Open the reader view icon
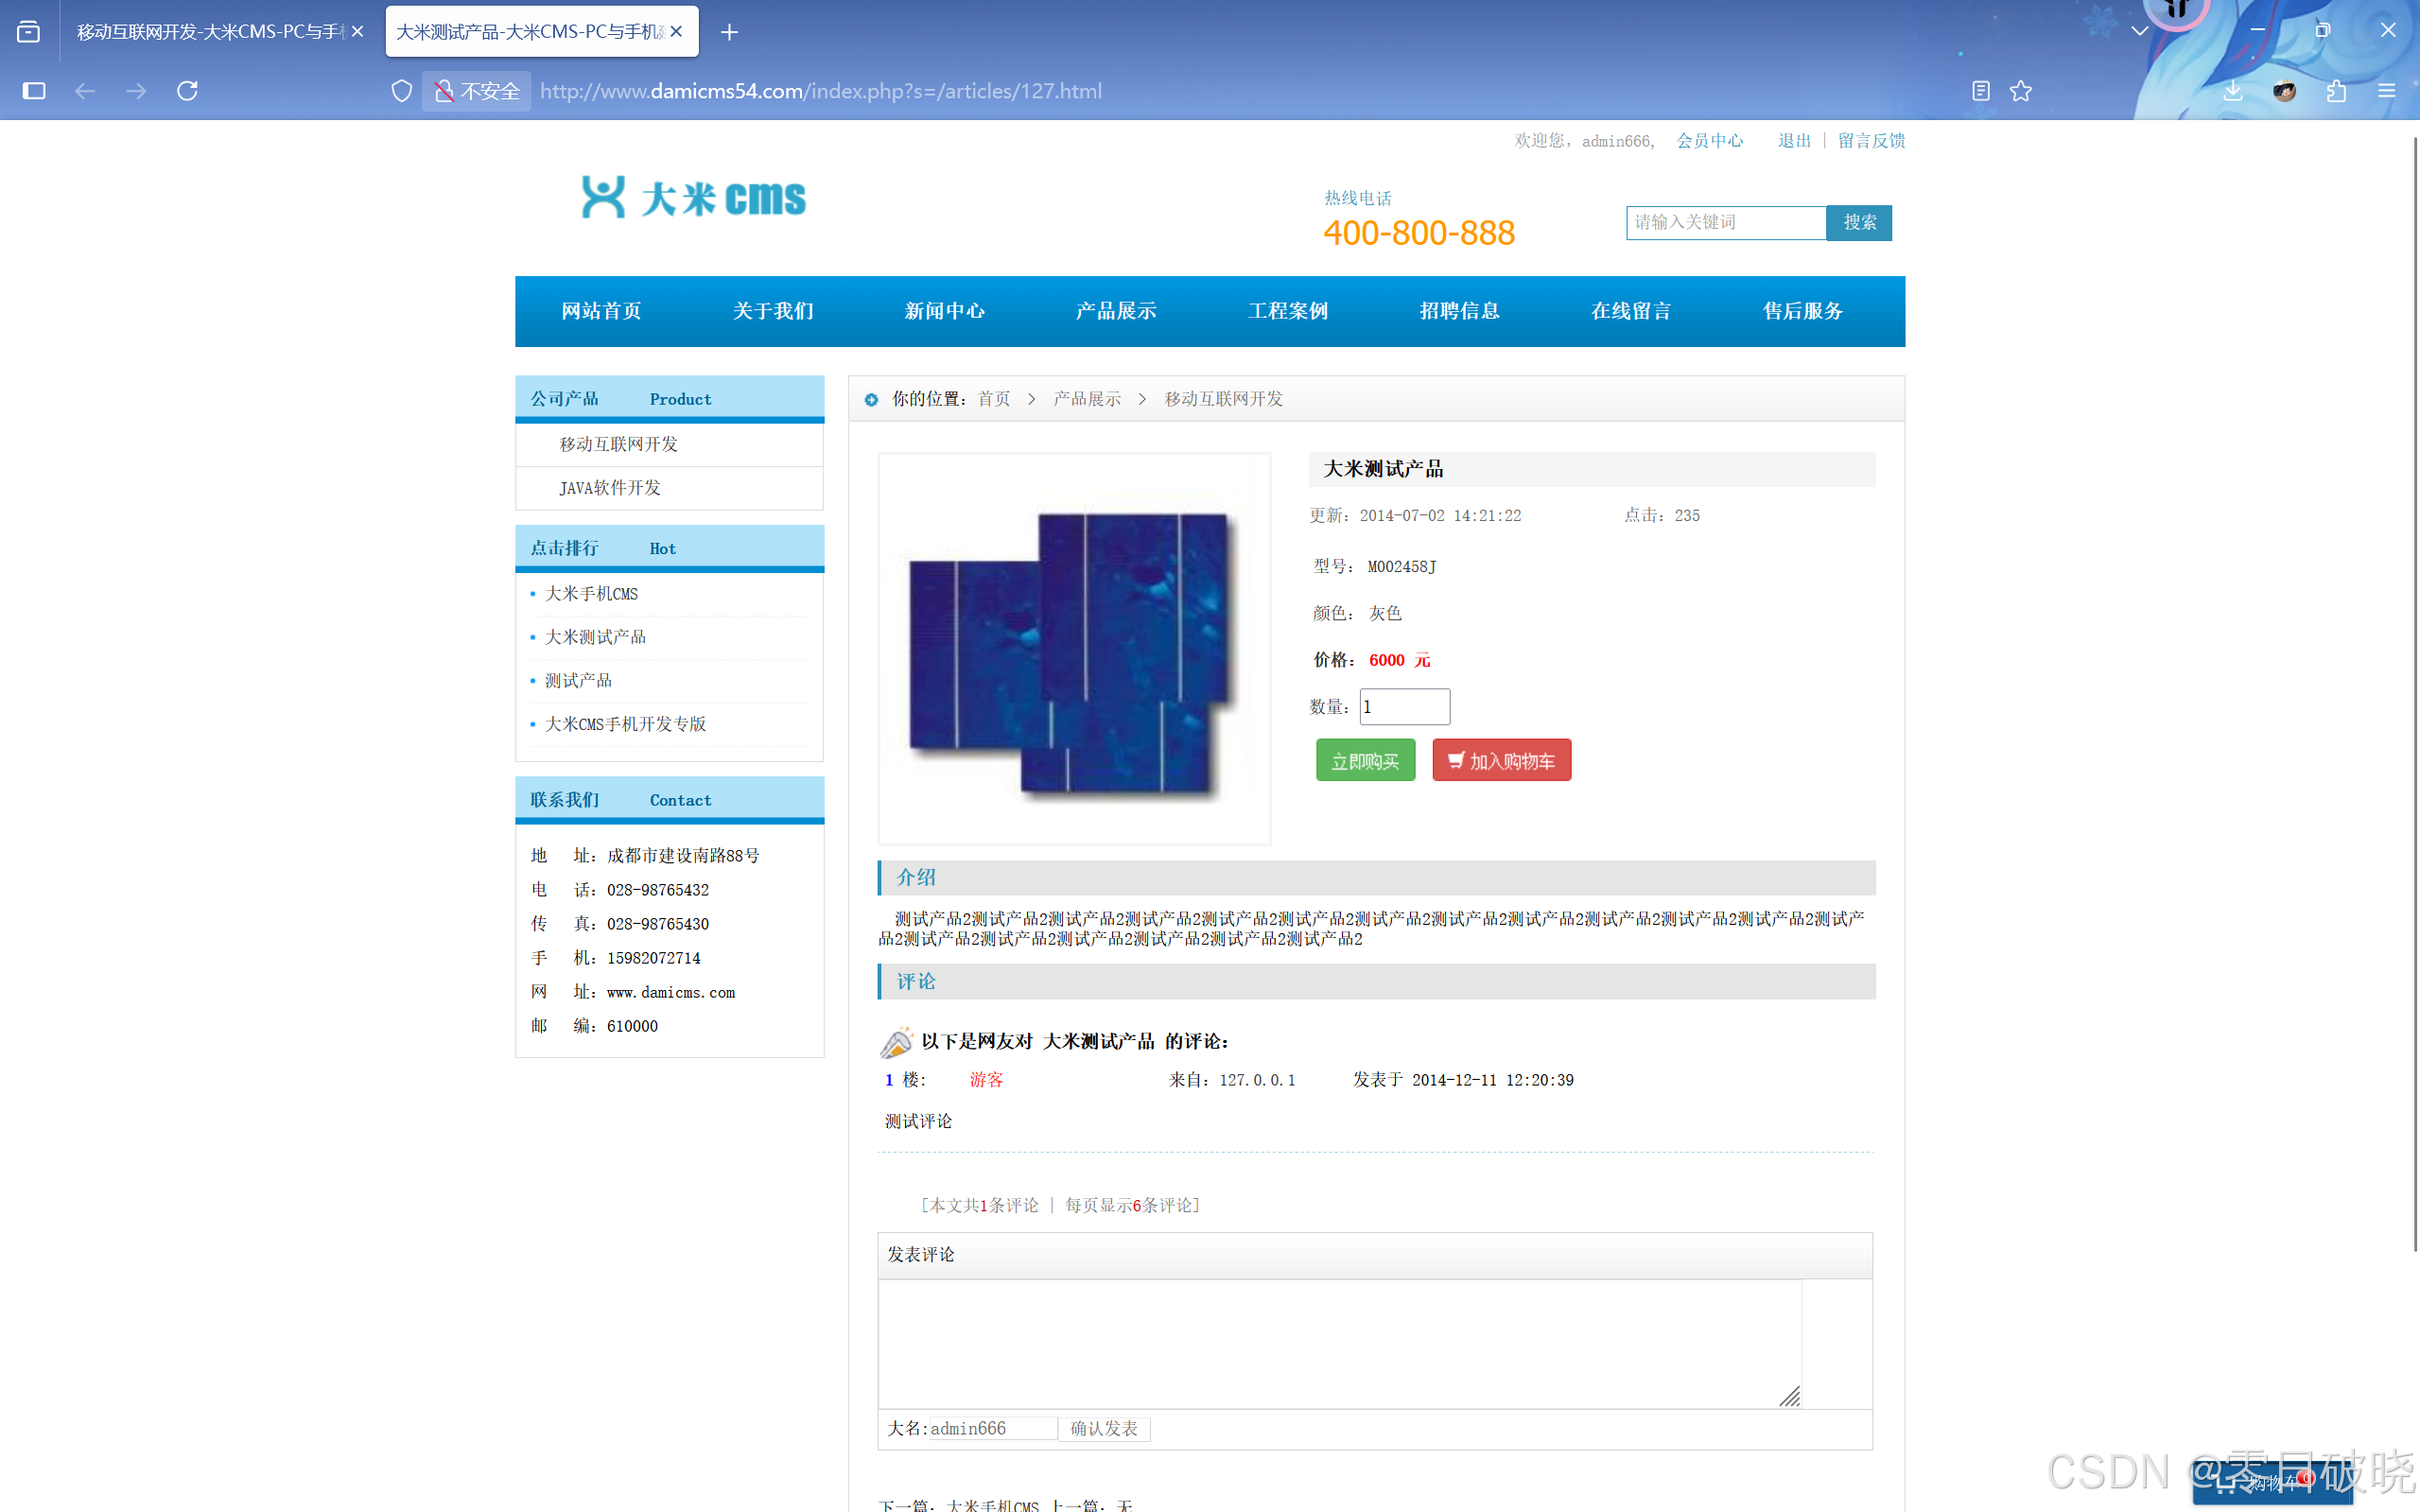This screenshot has height=1512, width=2420. pyautogui.click(x=1980, y=91)
